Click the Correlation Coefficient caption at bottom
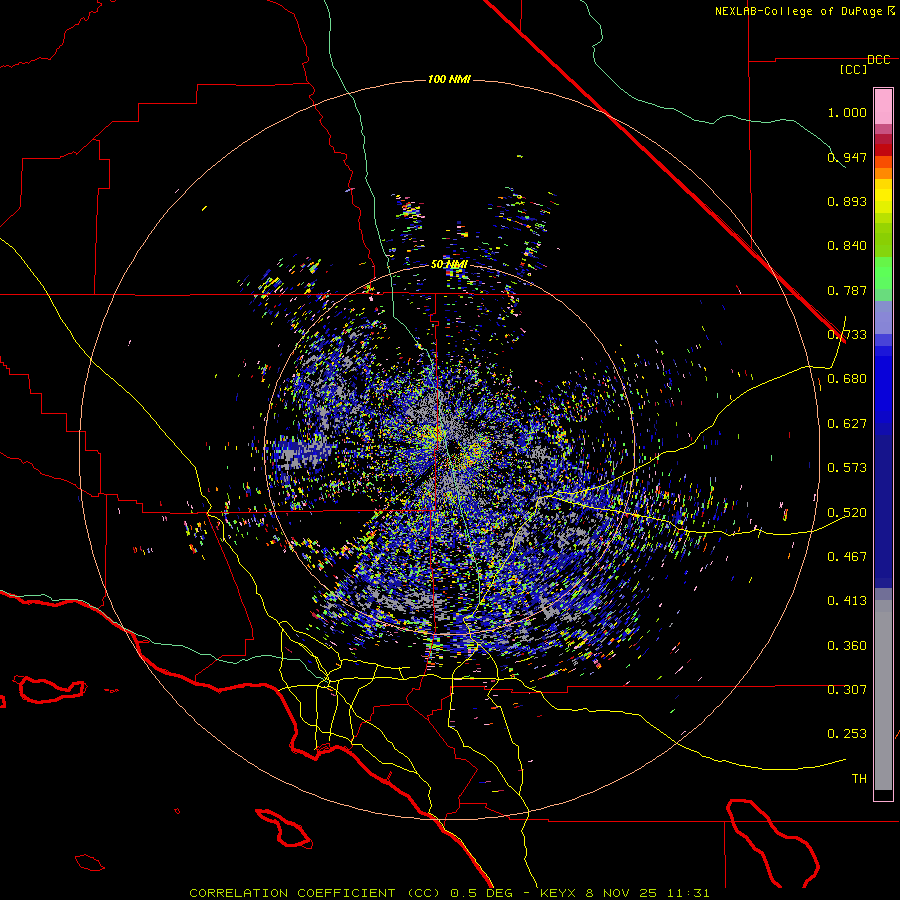This screenshot has width=900, height=900. [449, 893]
